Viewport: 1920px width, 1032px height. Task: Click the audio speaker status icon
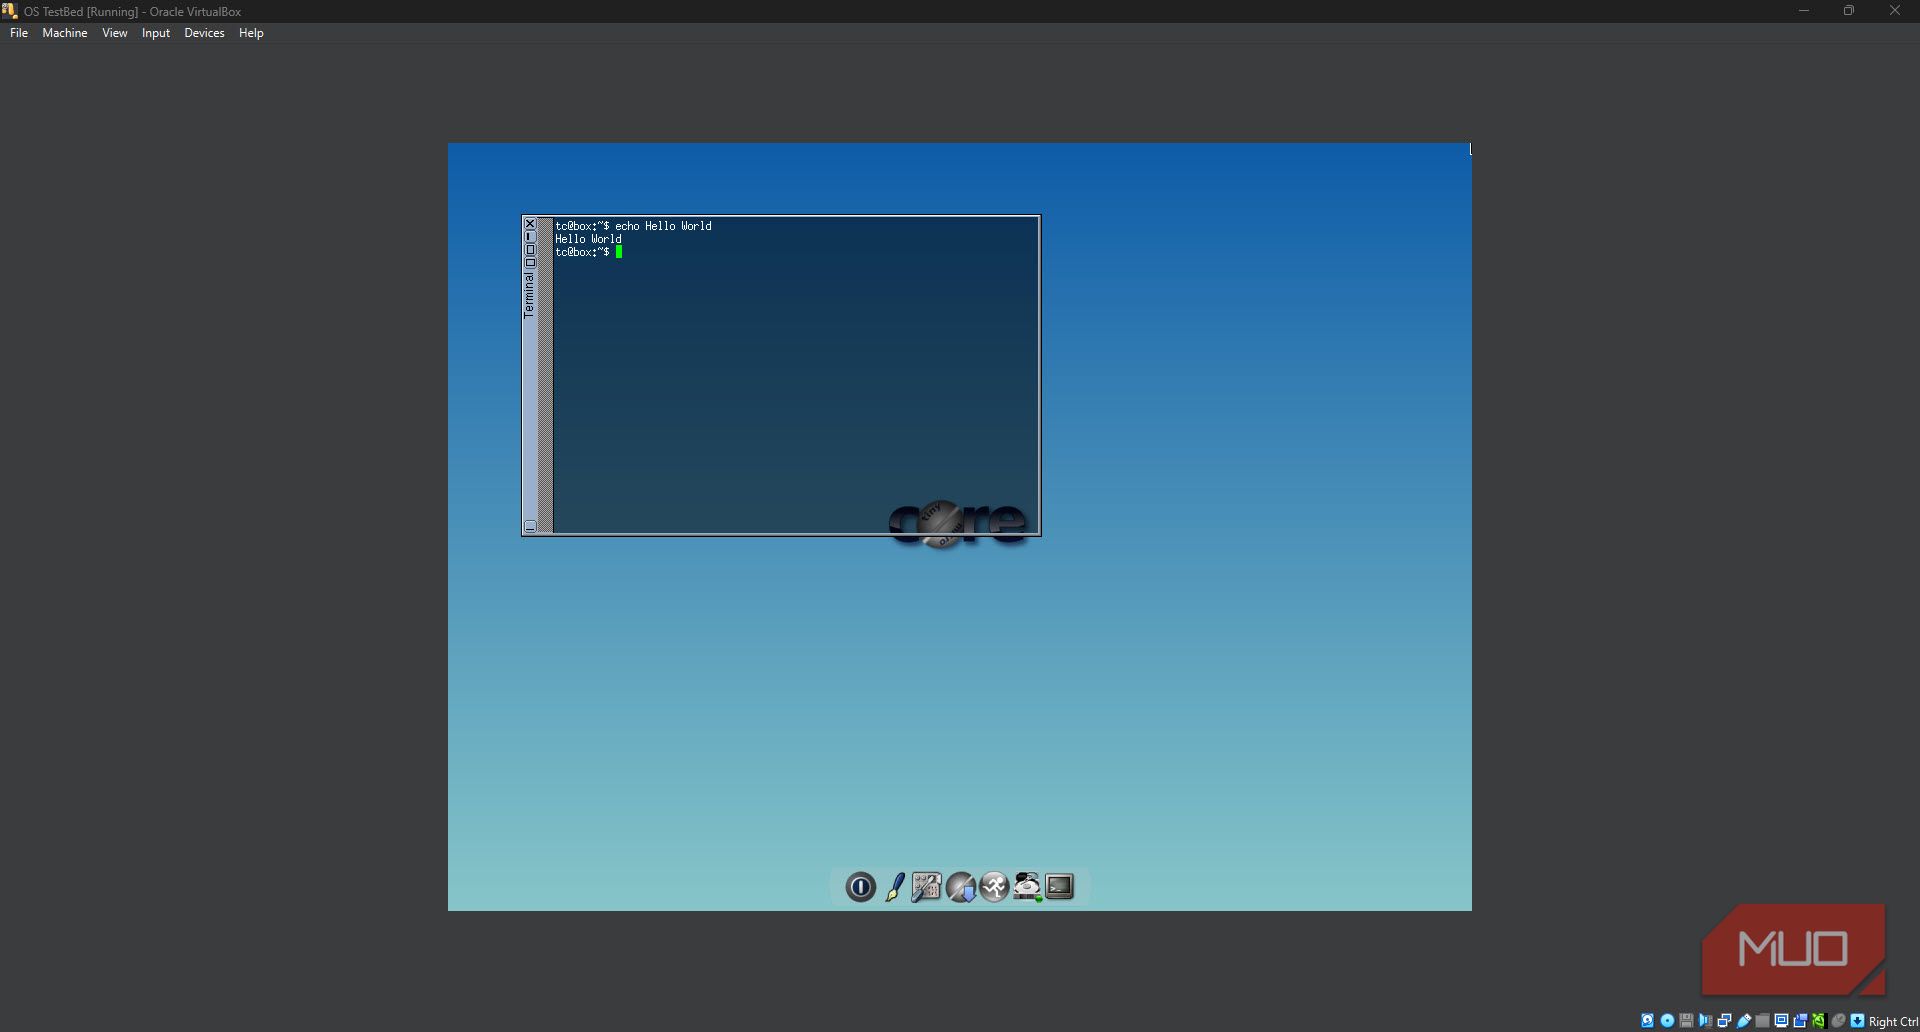point(1705,1021)
